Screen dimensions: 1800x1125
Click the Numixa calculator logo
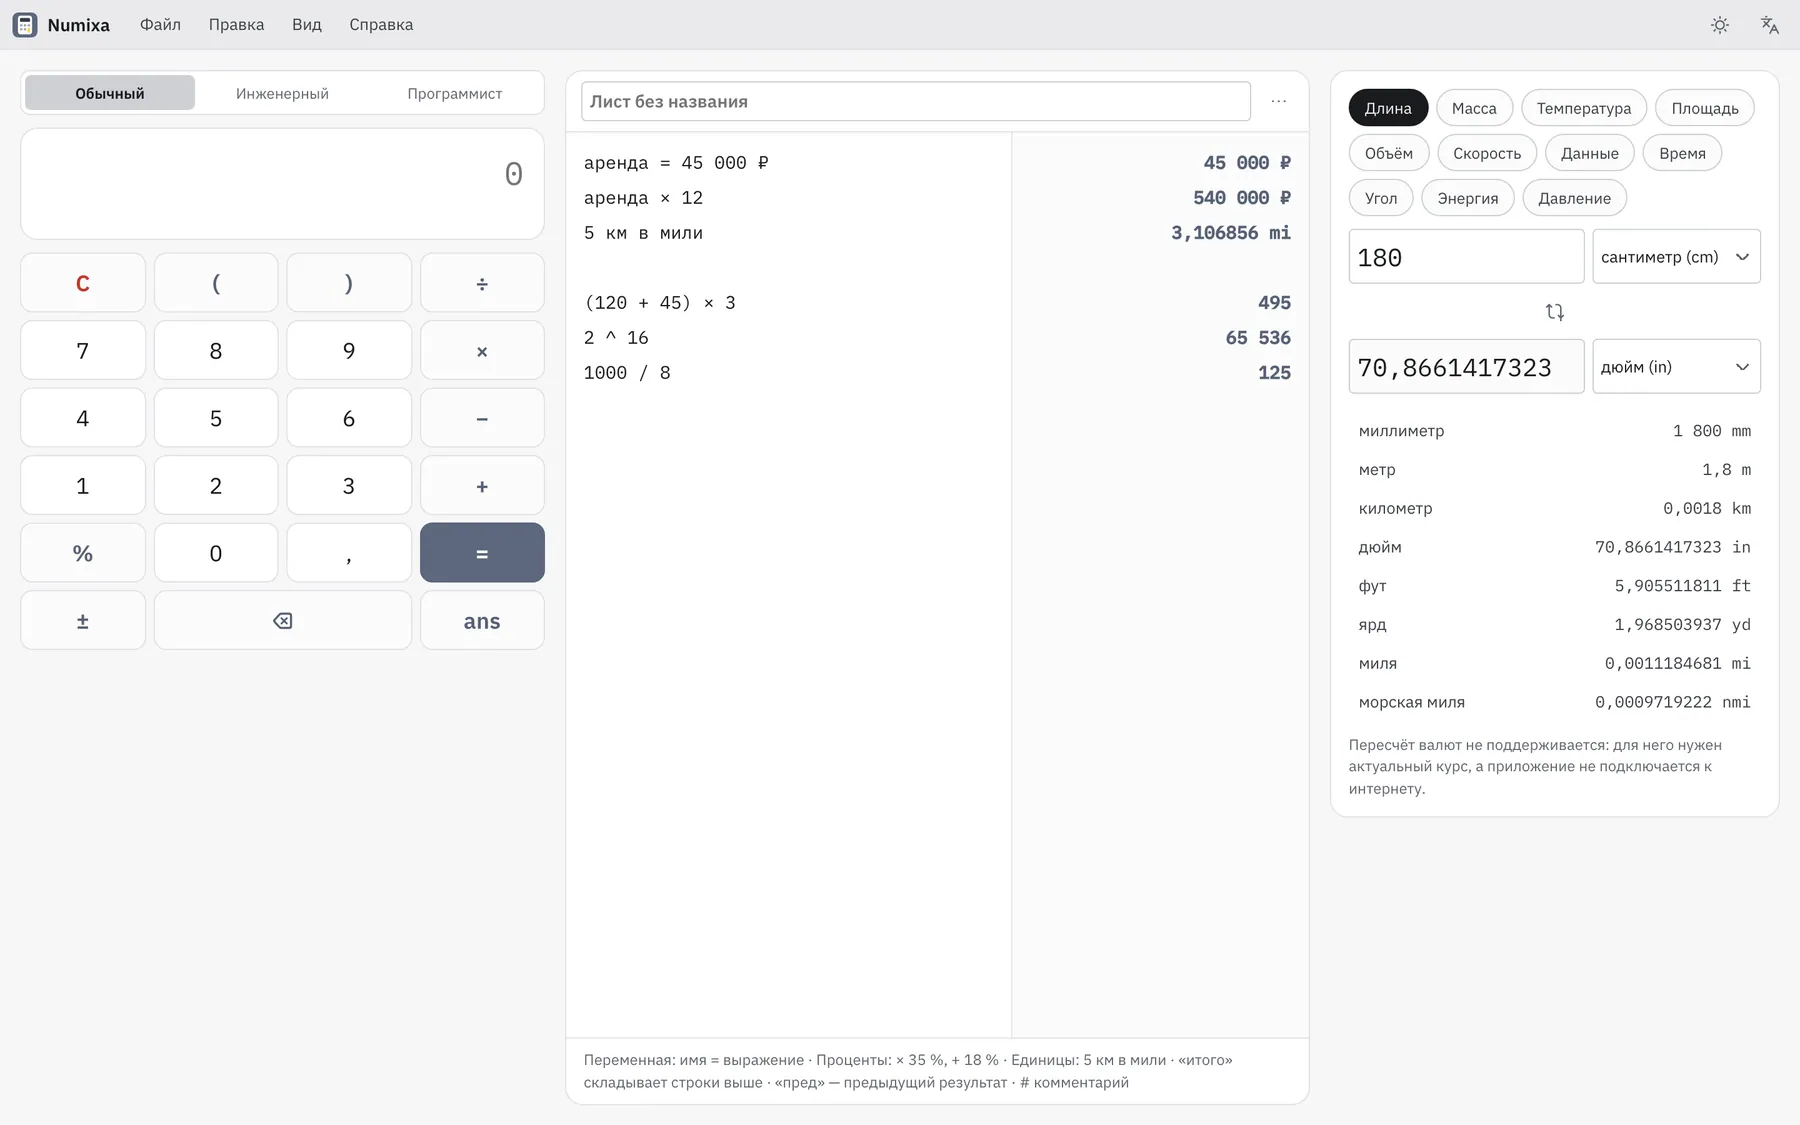click(x=25, y=25)
